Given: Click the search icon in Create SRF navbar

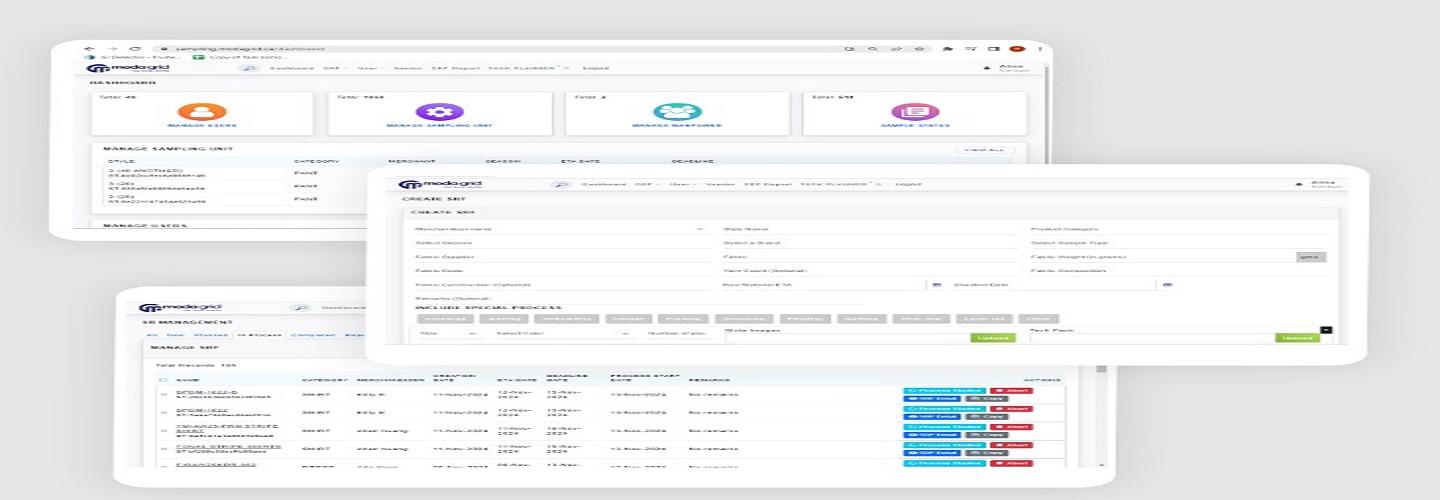Looking at the screenshot, I should [561, 184].
